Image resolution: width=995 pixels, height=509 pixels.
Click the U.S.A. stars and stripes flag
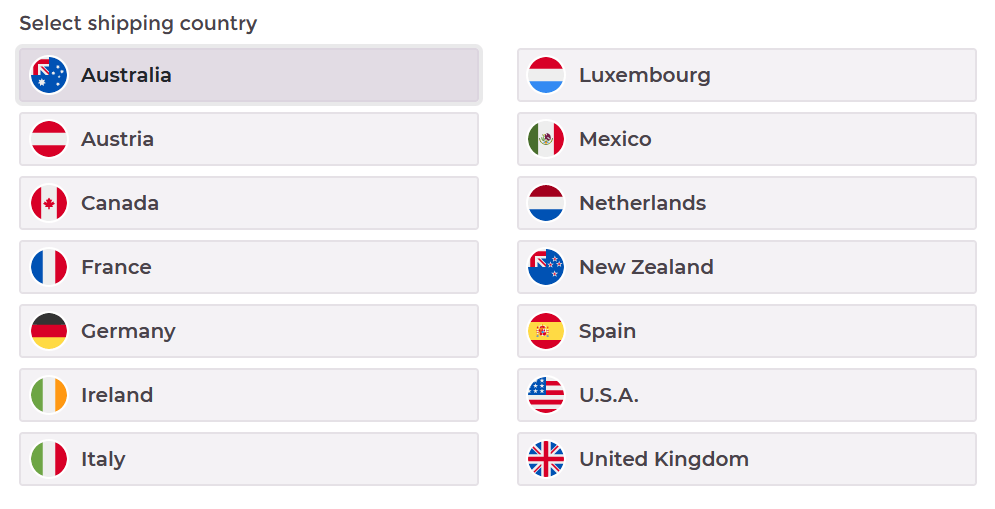pos(546,395)
